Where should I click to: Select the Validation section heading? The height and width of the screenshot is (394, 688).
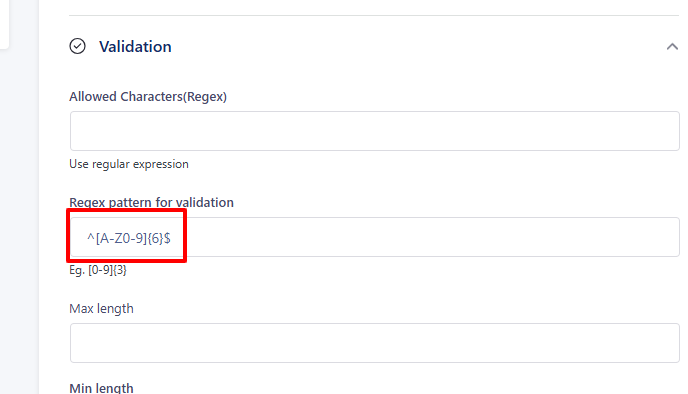click(x=135, y=47)
